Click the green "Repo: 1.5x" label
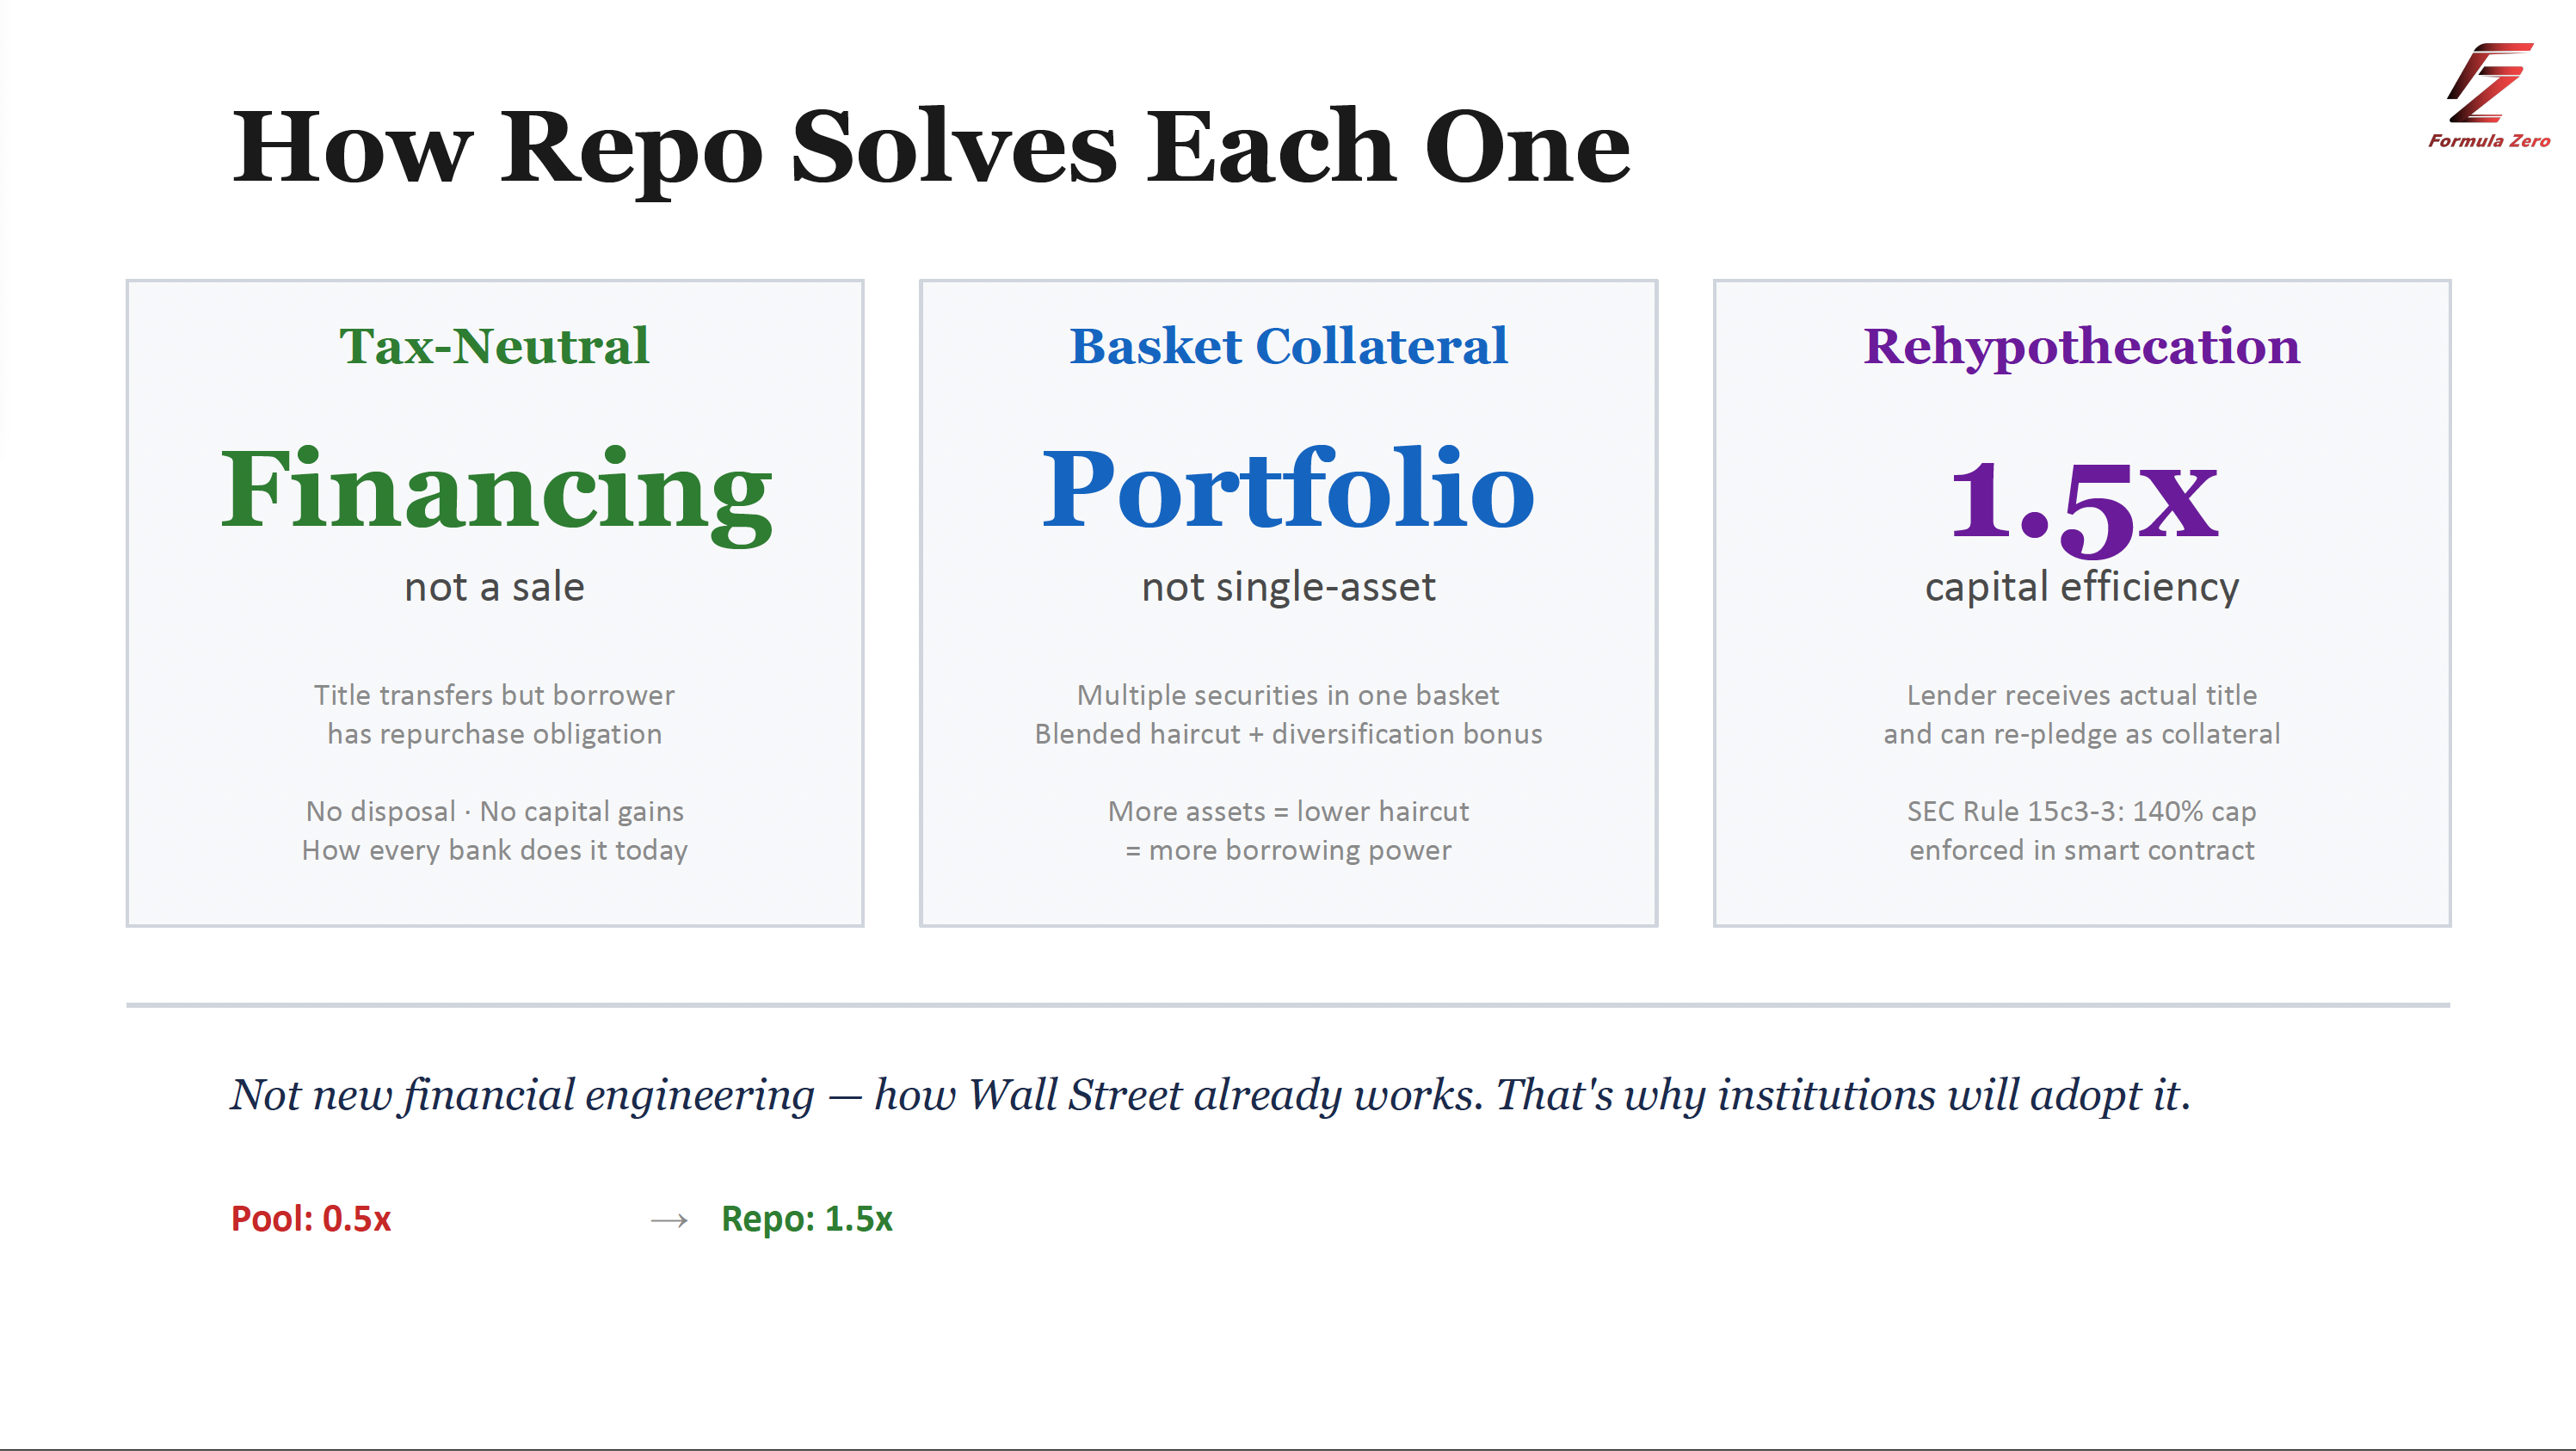This screenshot has height=1451, width=2576. [x=807, y=1219]
